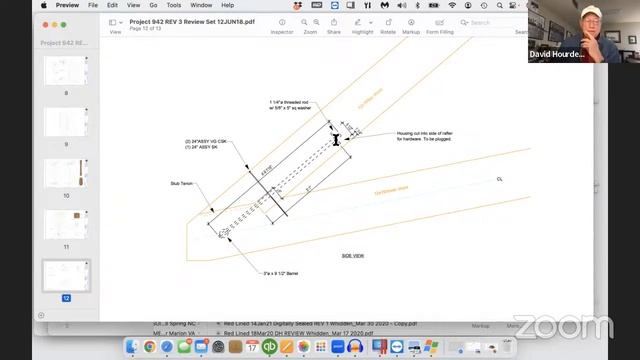Show the Markup toolbar
This screenshot has width=640, height=360.
411,22
